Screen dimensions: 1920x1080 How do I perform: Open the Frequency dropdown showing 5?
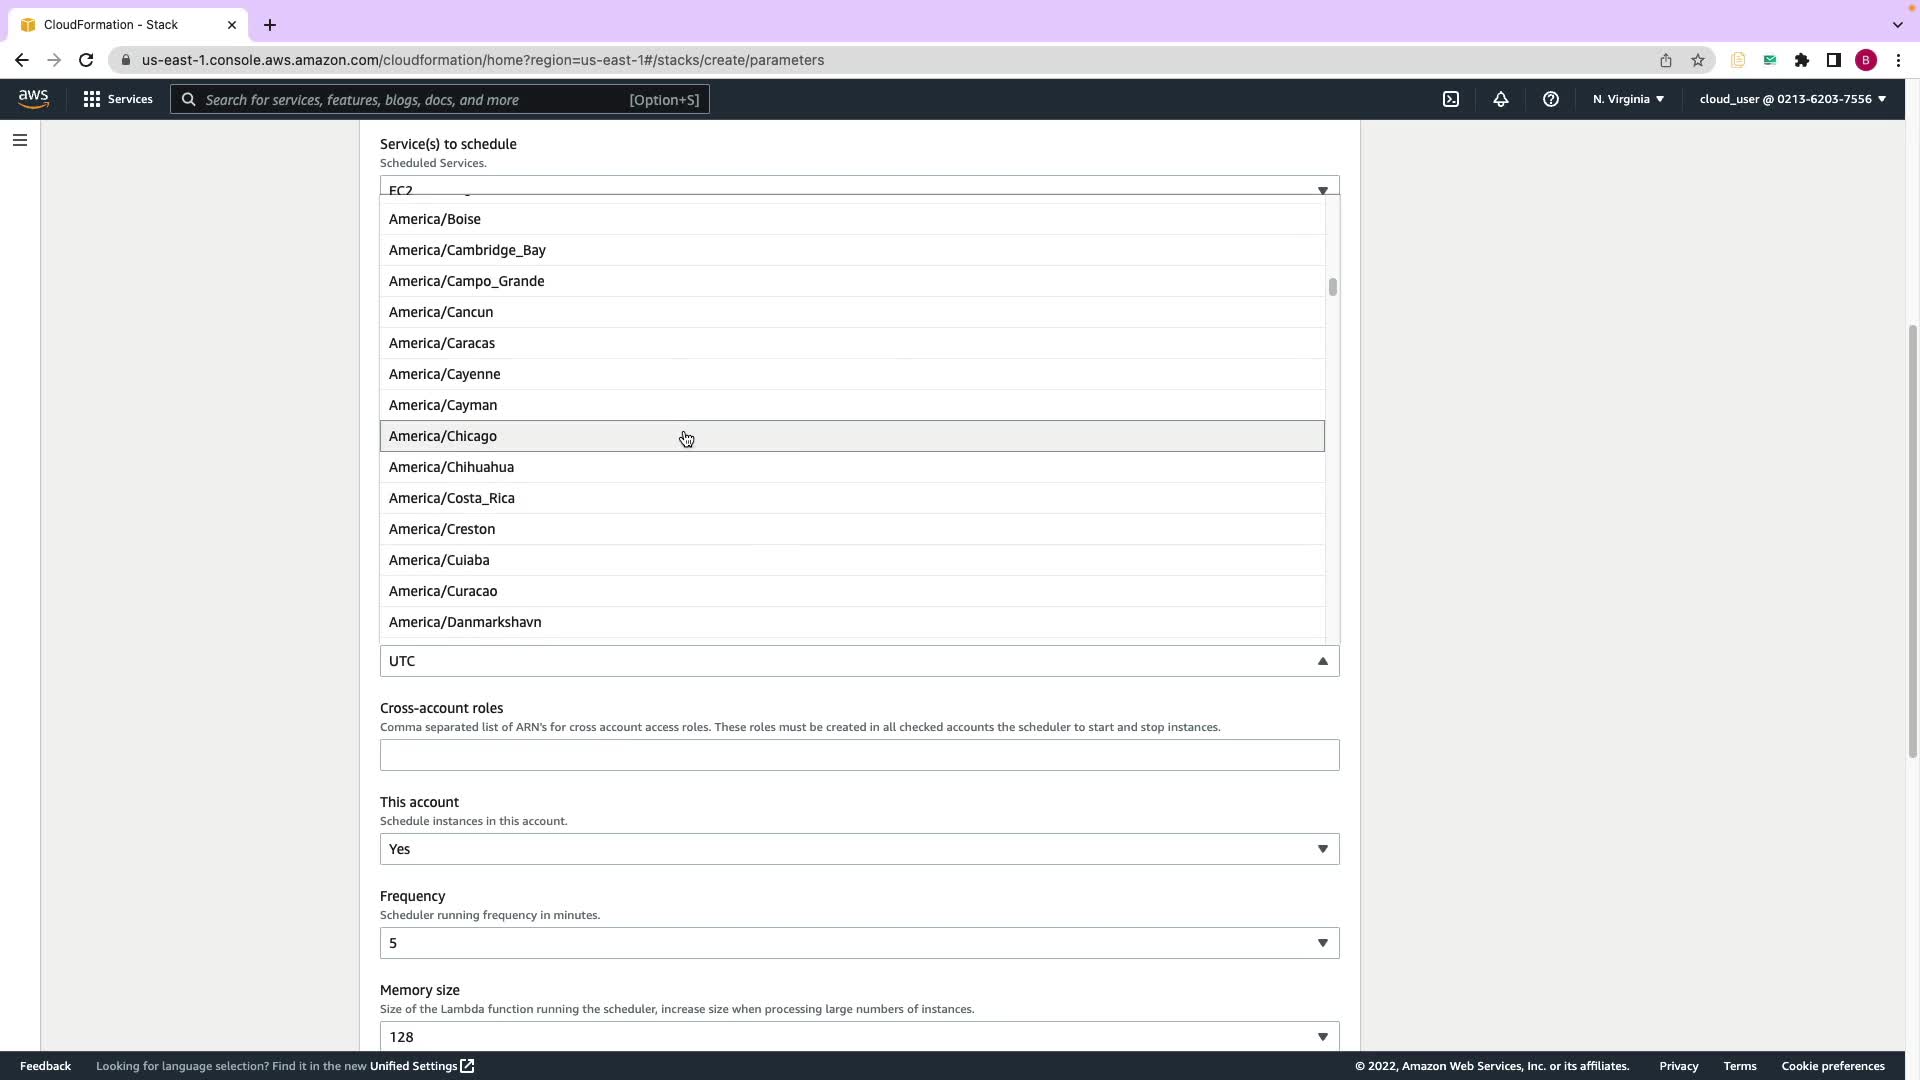pyautogui.click(x=858, y=943)
